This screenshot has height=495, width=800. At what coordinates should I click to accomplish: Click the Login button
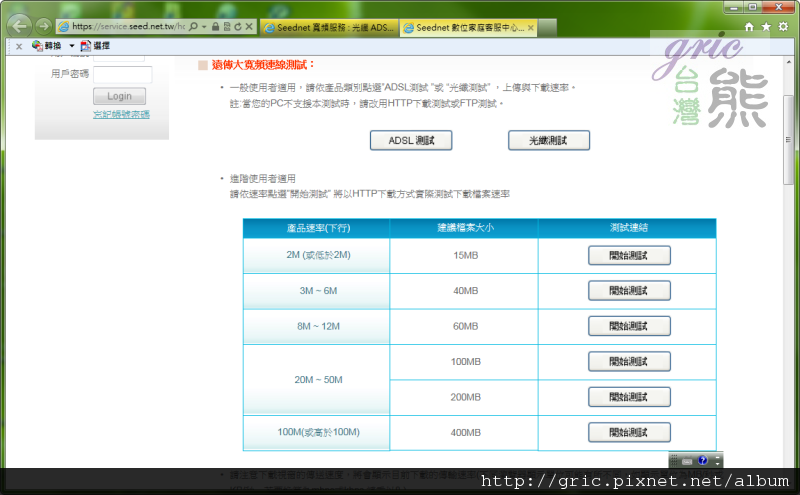(x=119, y=96)
